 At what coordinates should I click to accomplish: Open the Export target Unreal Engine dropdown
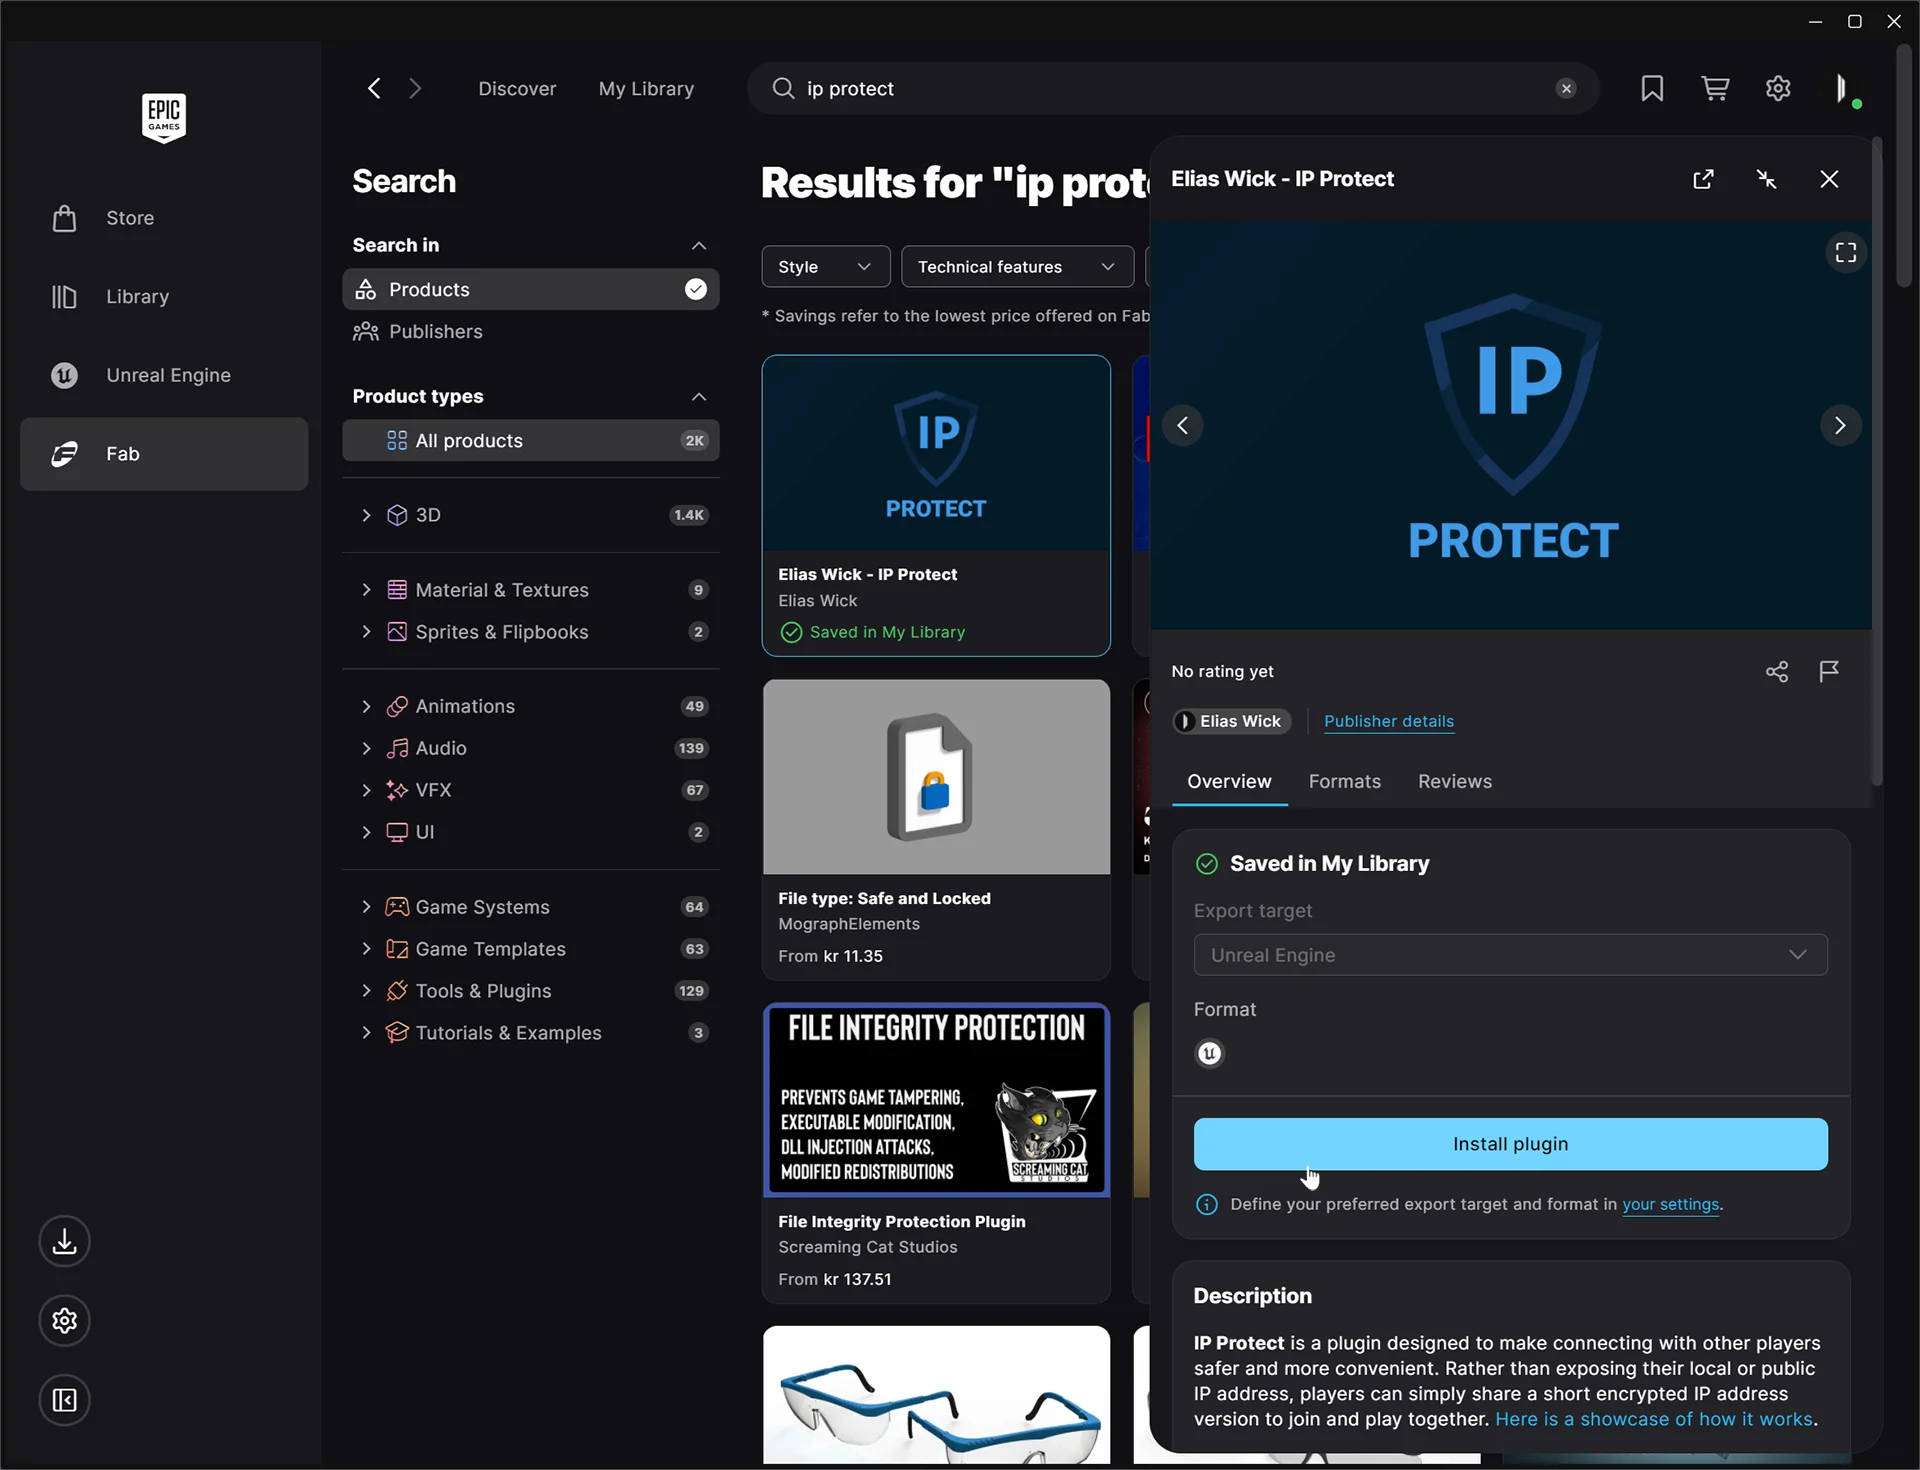click(x=1511, y=955)
